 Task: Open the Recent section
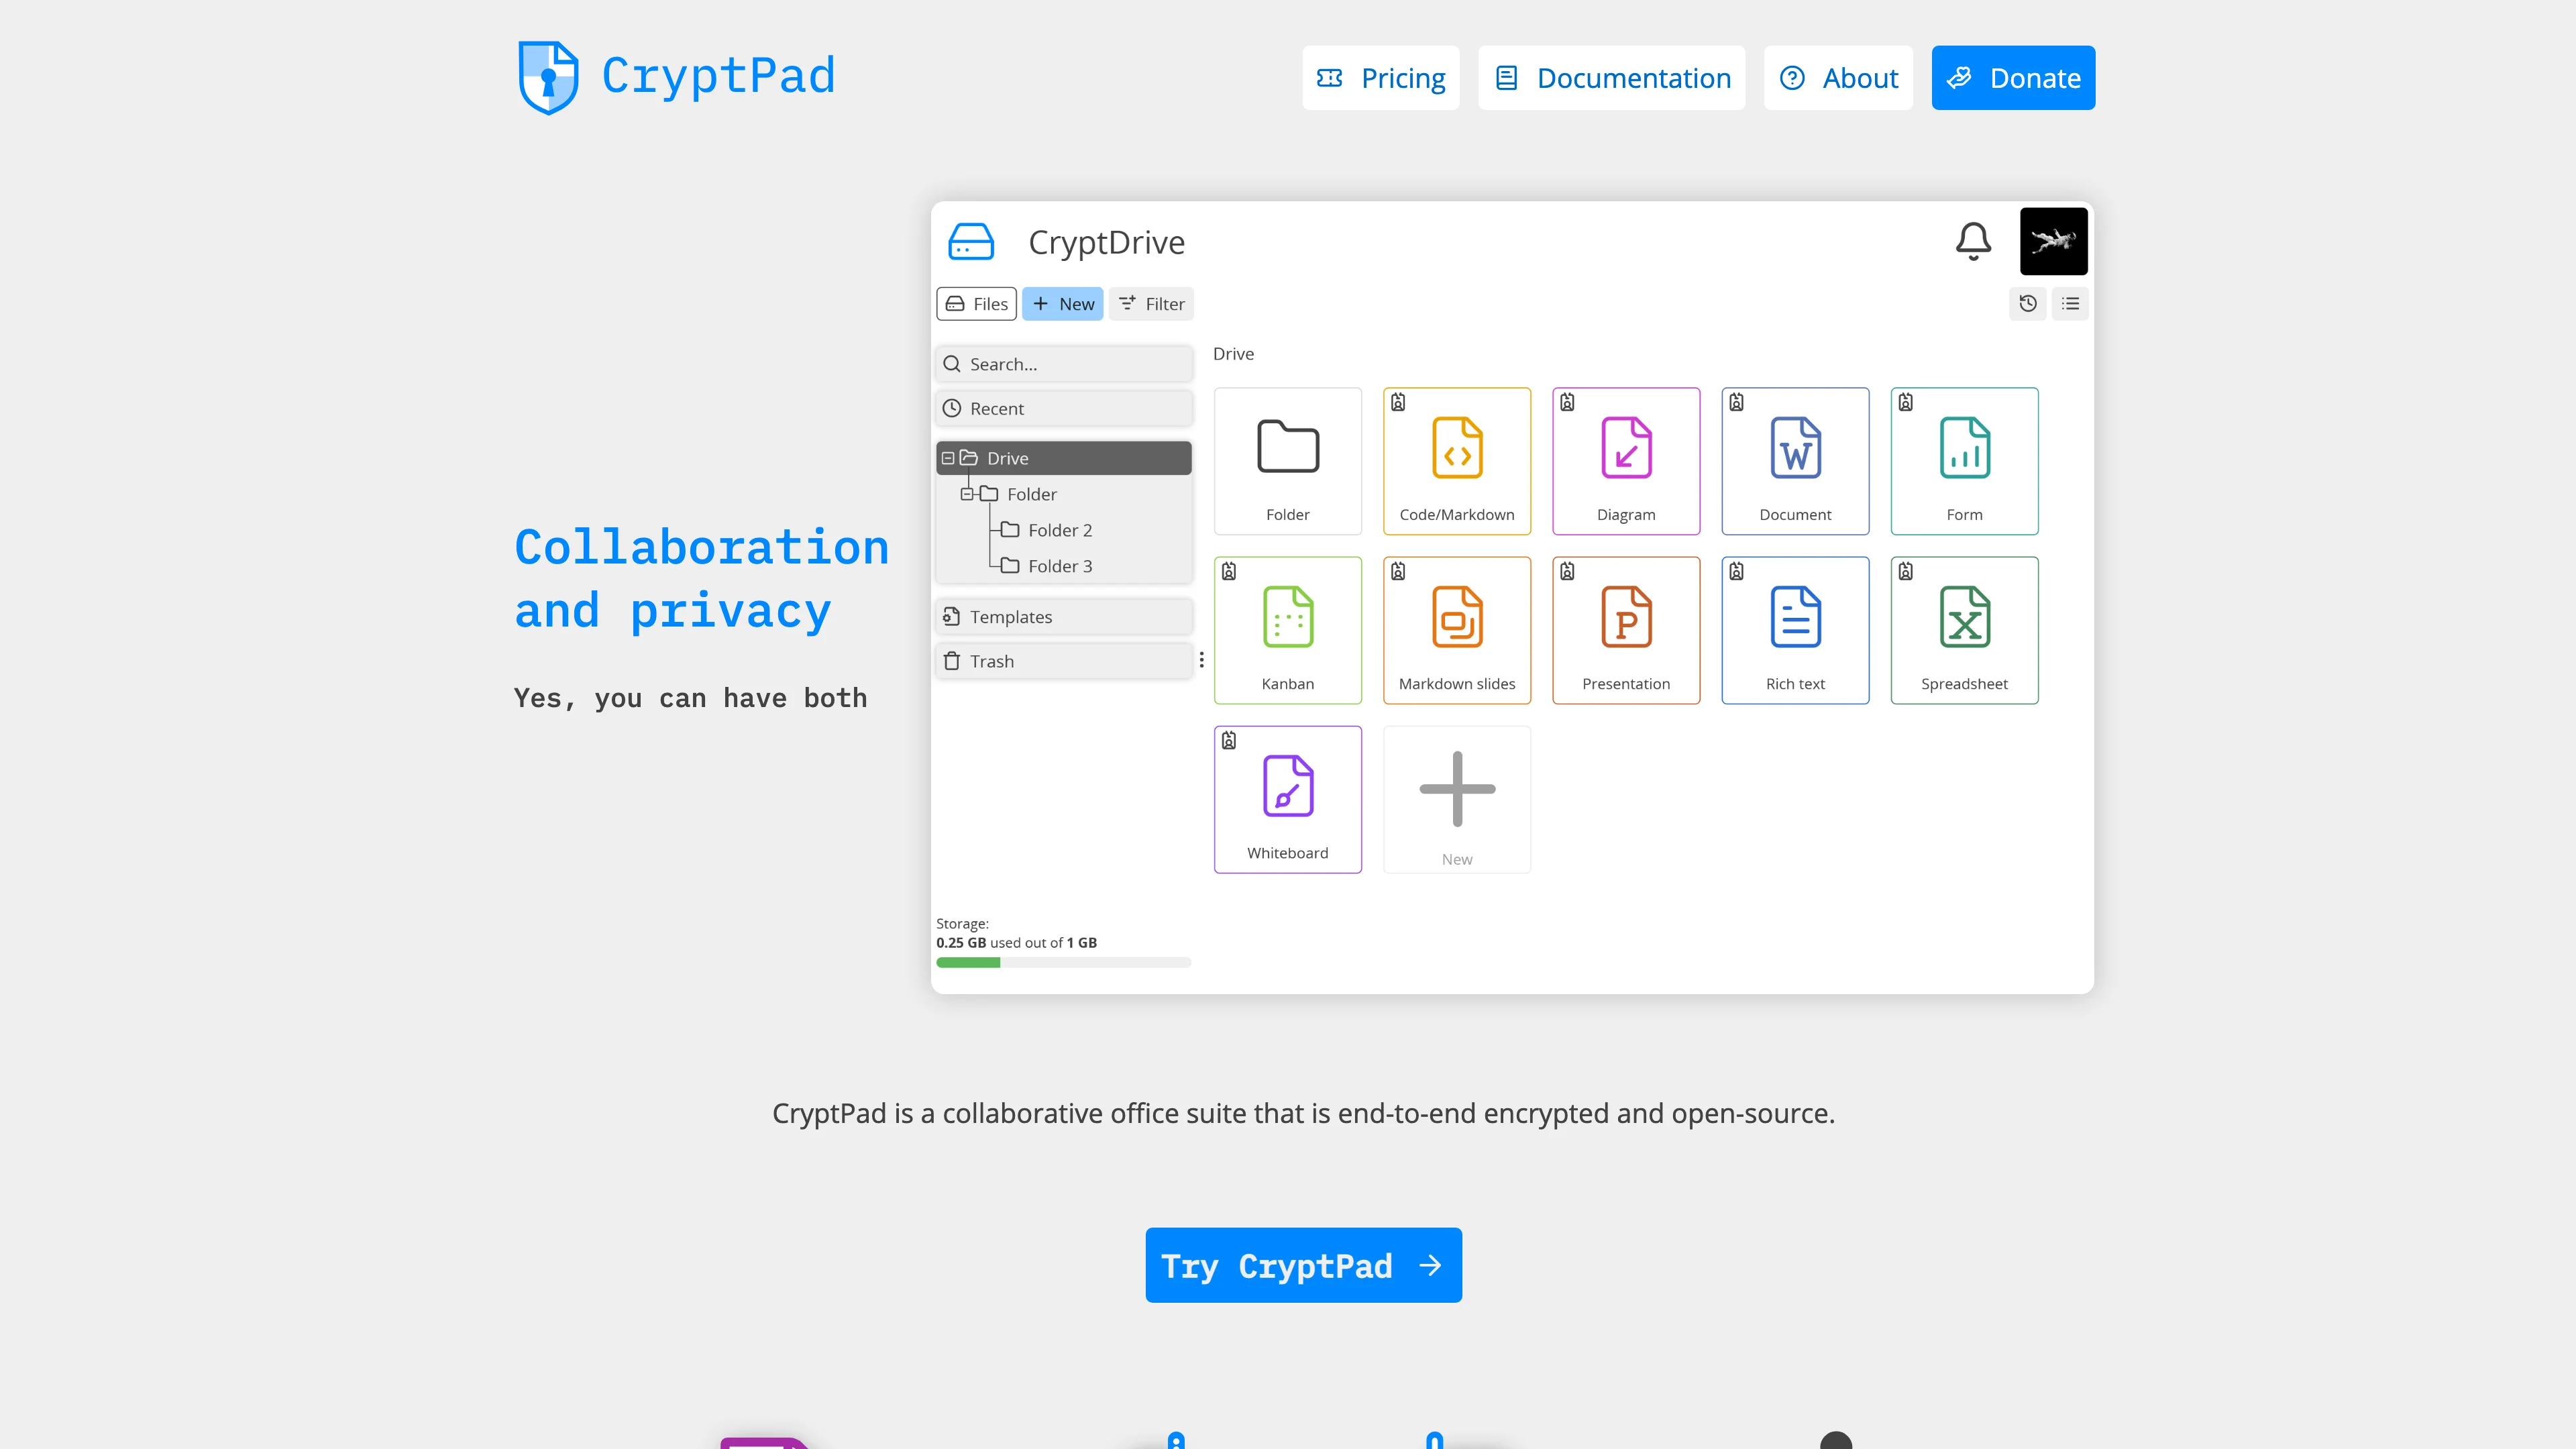click(1065, 408)
